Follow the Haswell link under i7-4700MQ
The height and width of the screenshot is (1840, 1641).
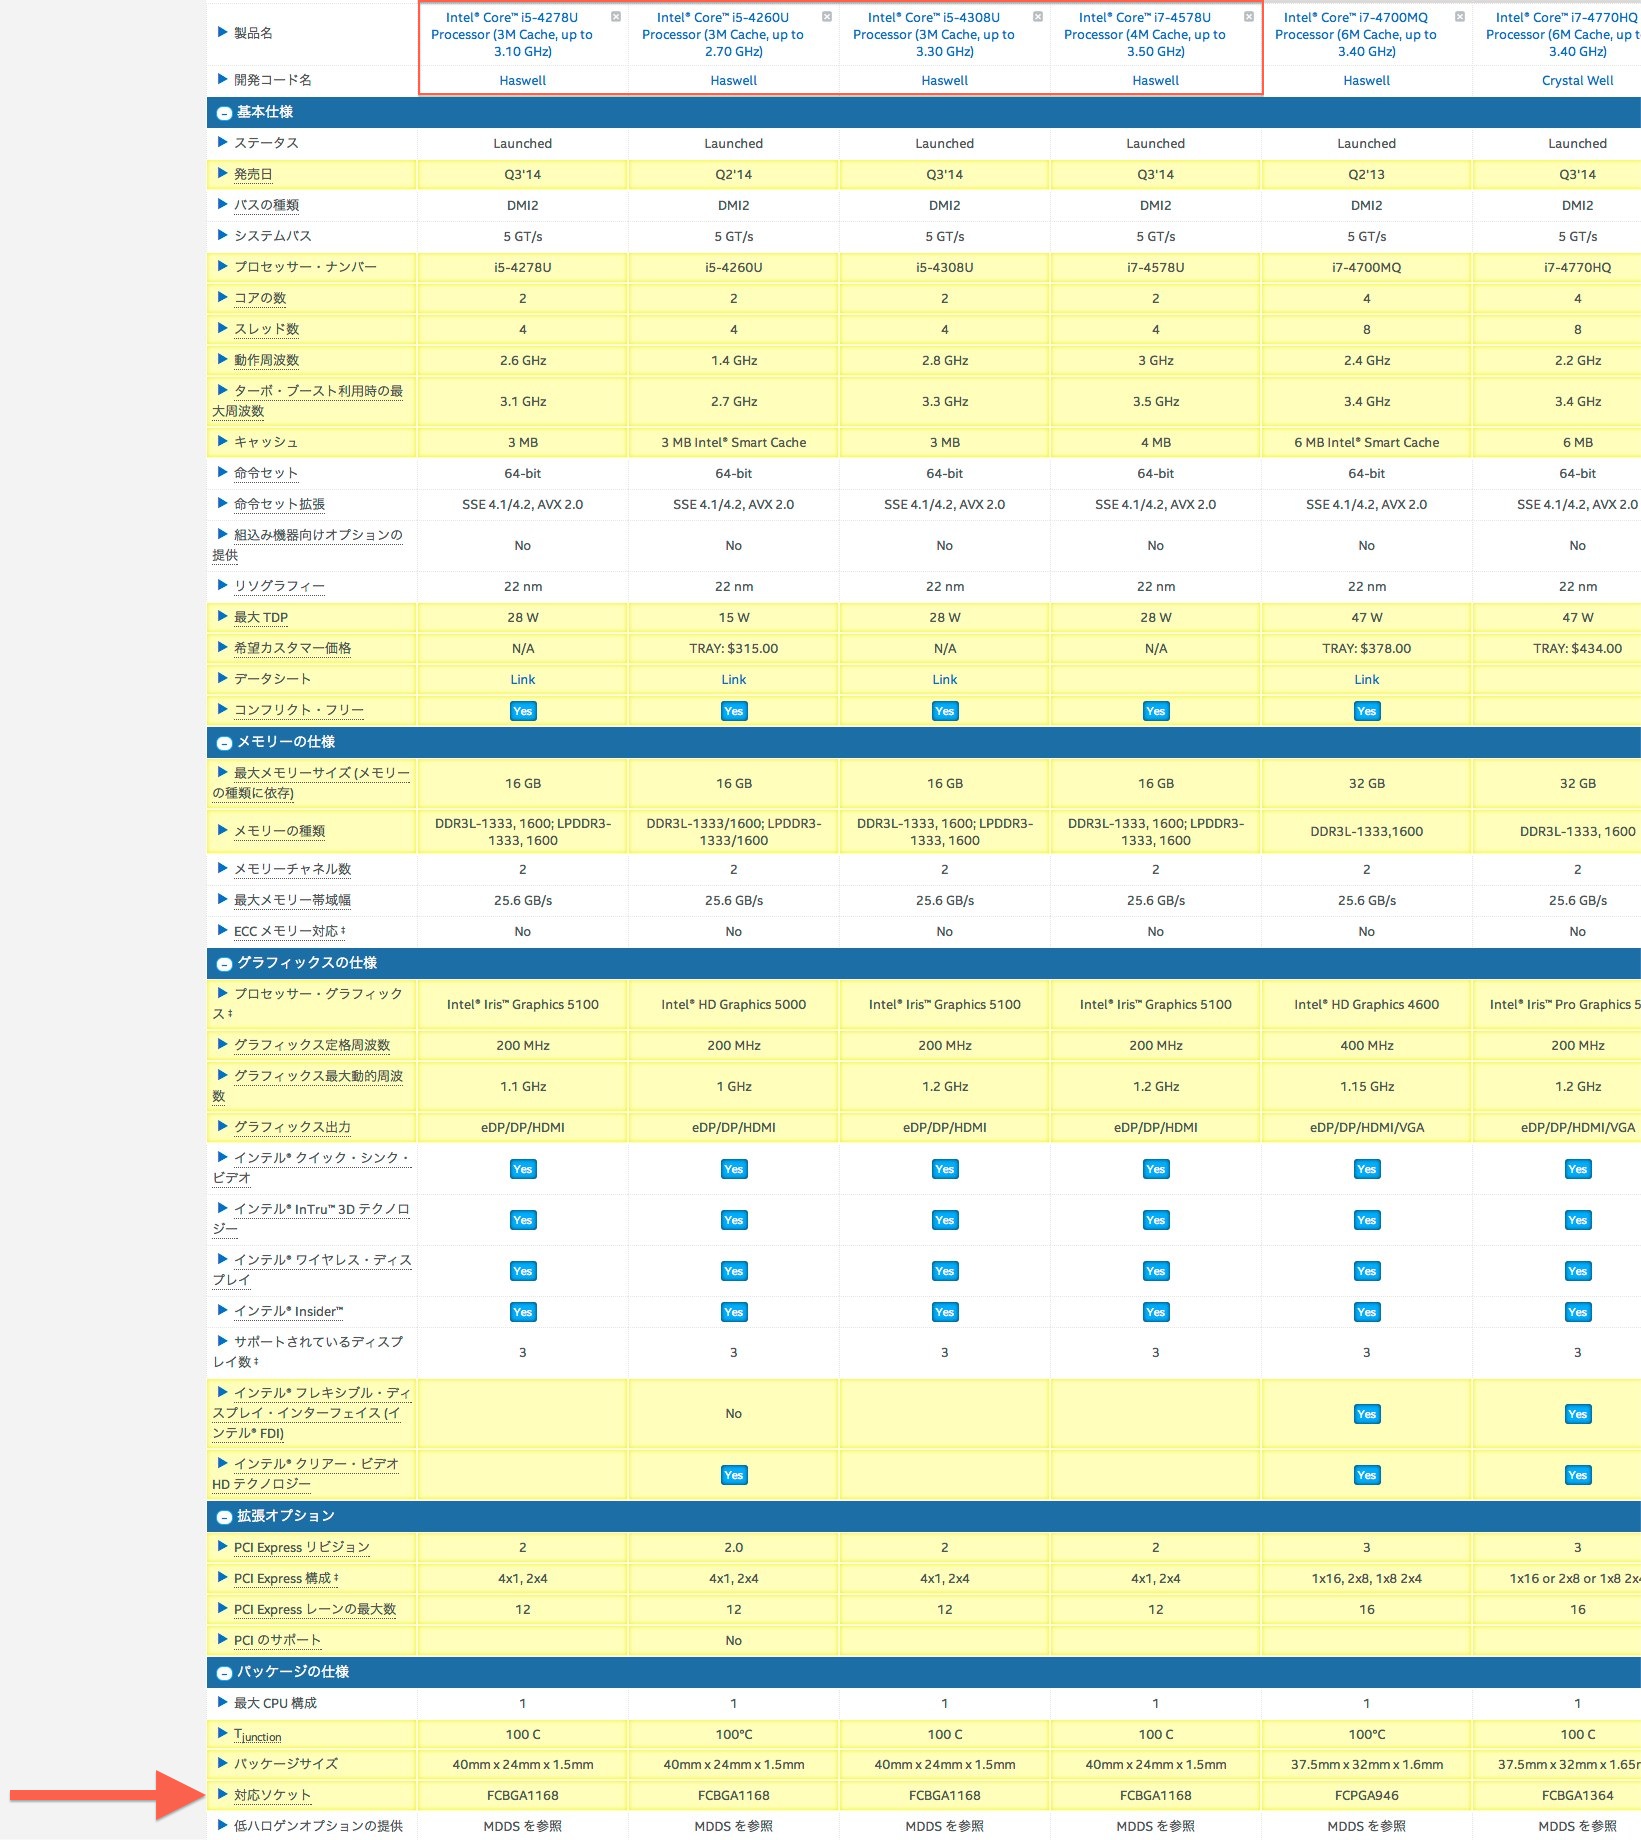[1367, 81]
